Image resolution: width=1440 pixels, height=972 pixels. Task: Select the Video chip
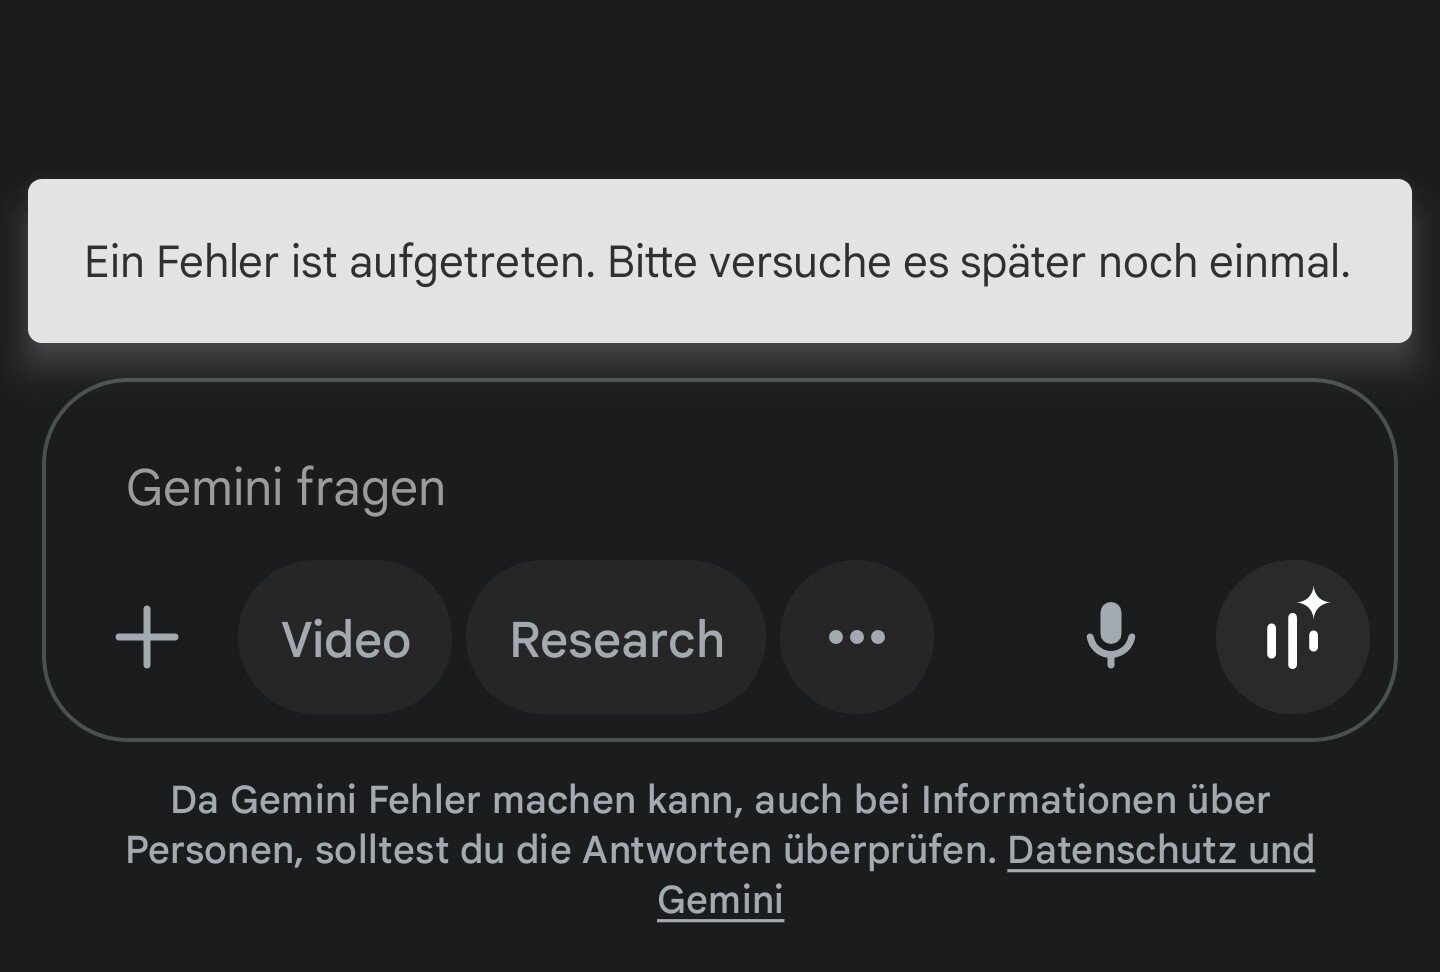tap(345, 637)
